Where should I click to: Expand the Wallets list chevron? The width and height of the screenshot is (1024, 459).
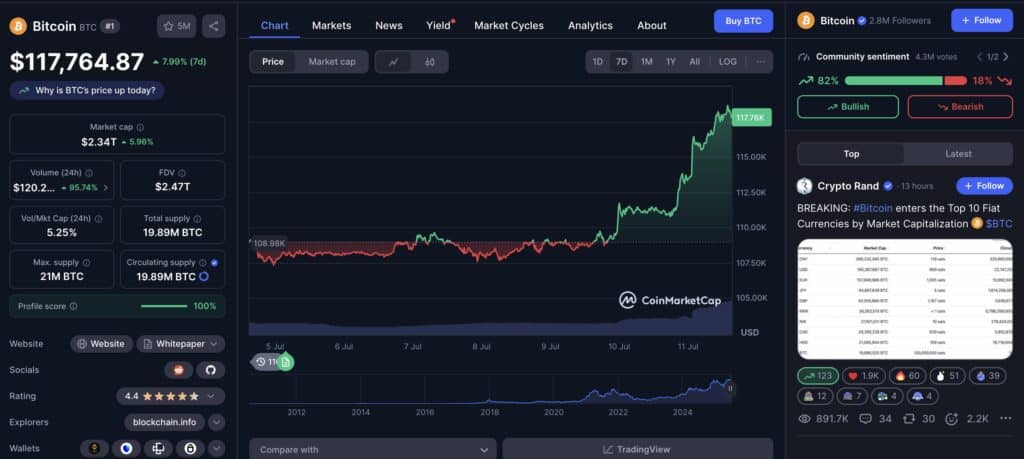pos(216,449)
